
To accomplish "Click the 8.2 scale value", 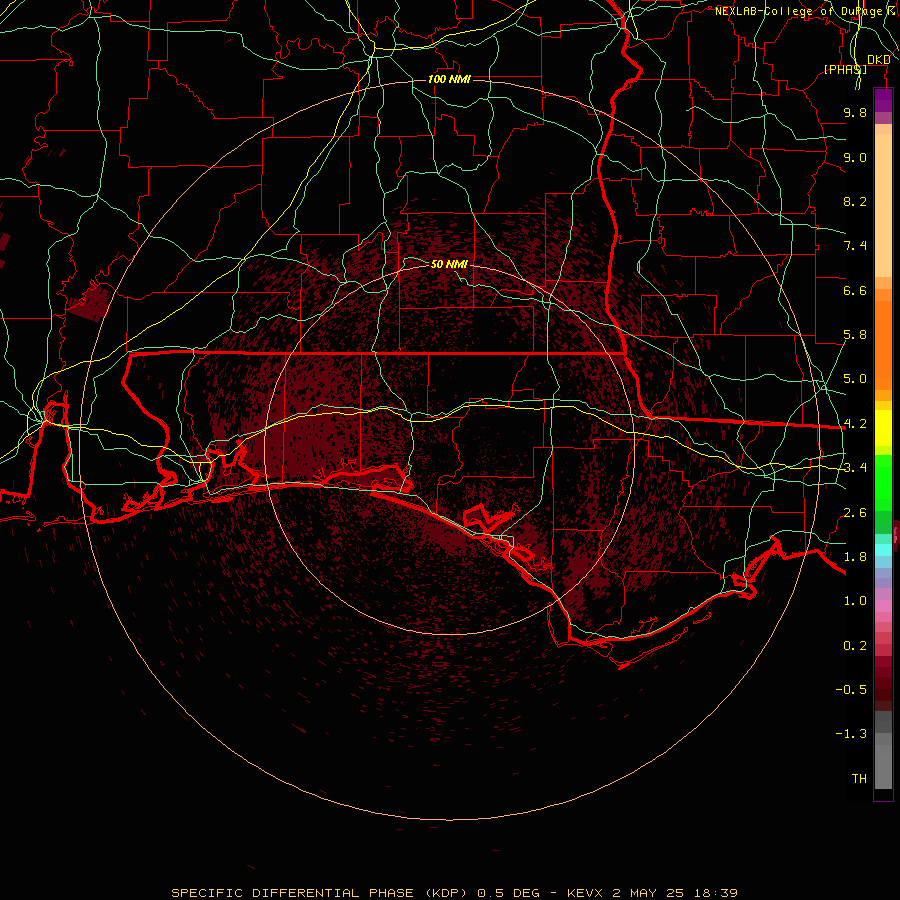I will click(855, 201).
